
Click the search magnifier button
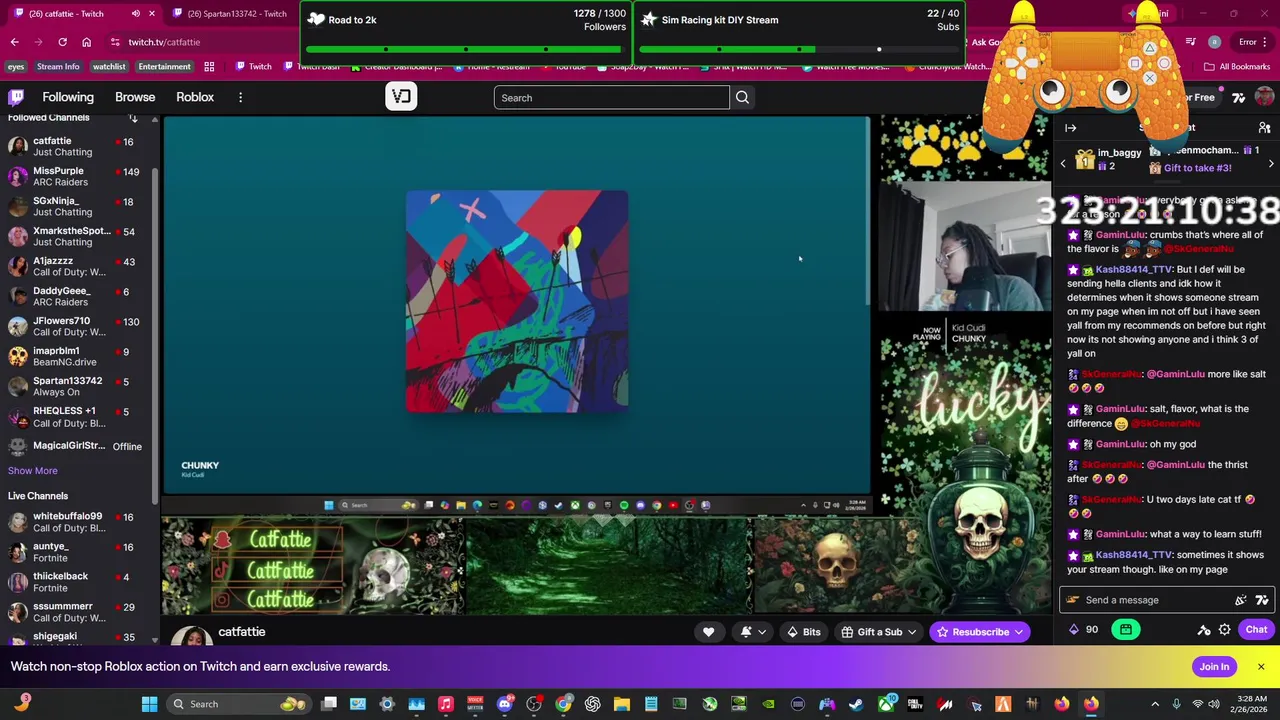click(x=742, y=97)
